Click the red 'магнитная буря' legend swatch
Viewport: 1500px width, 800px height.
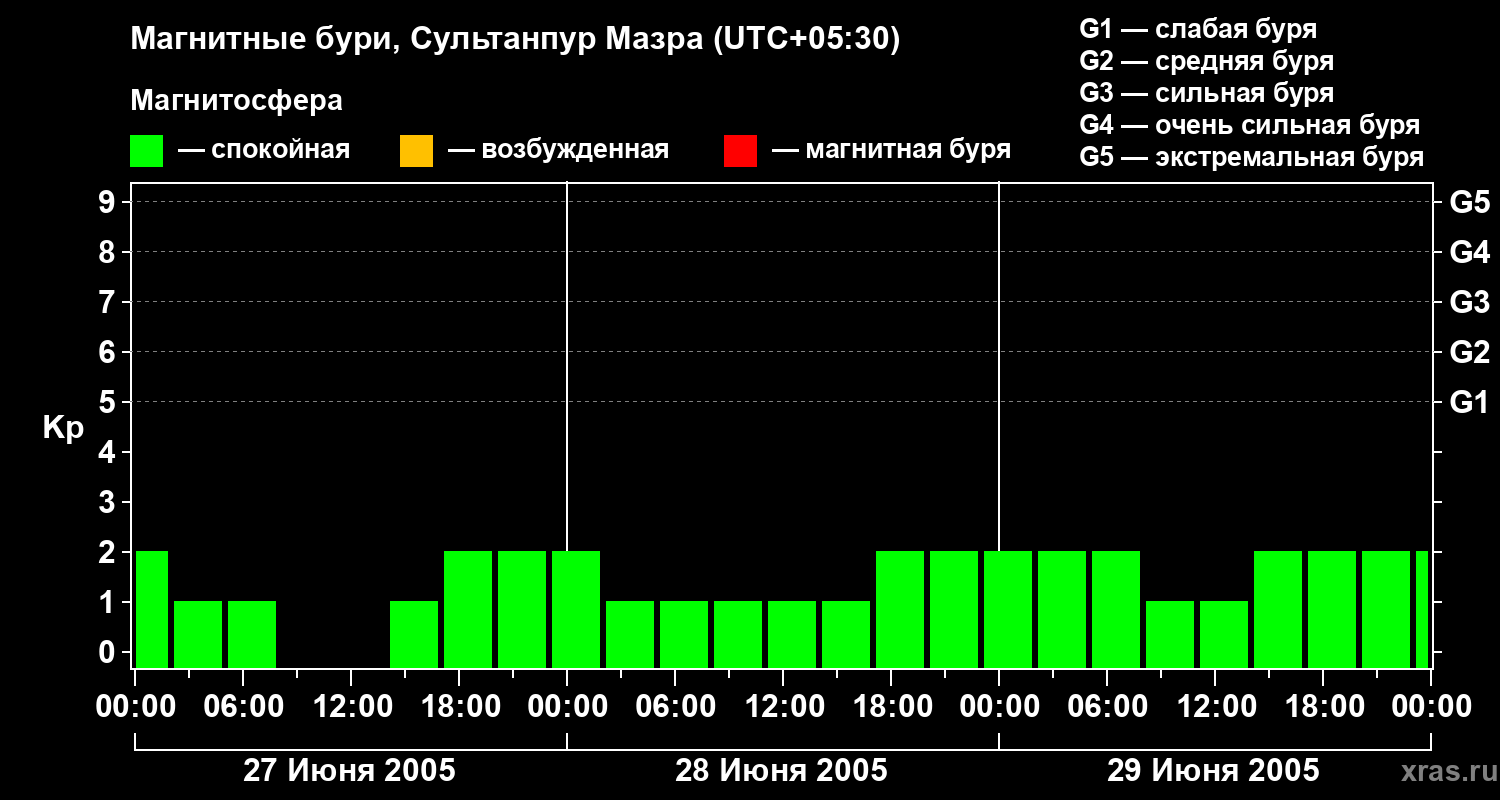[x=740, y=151]
